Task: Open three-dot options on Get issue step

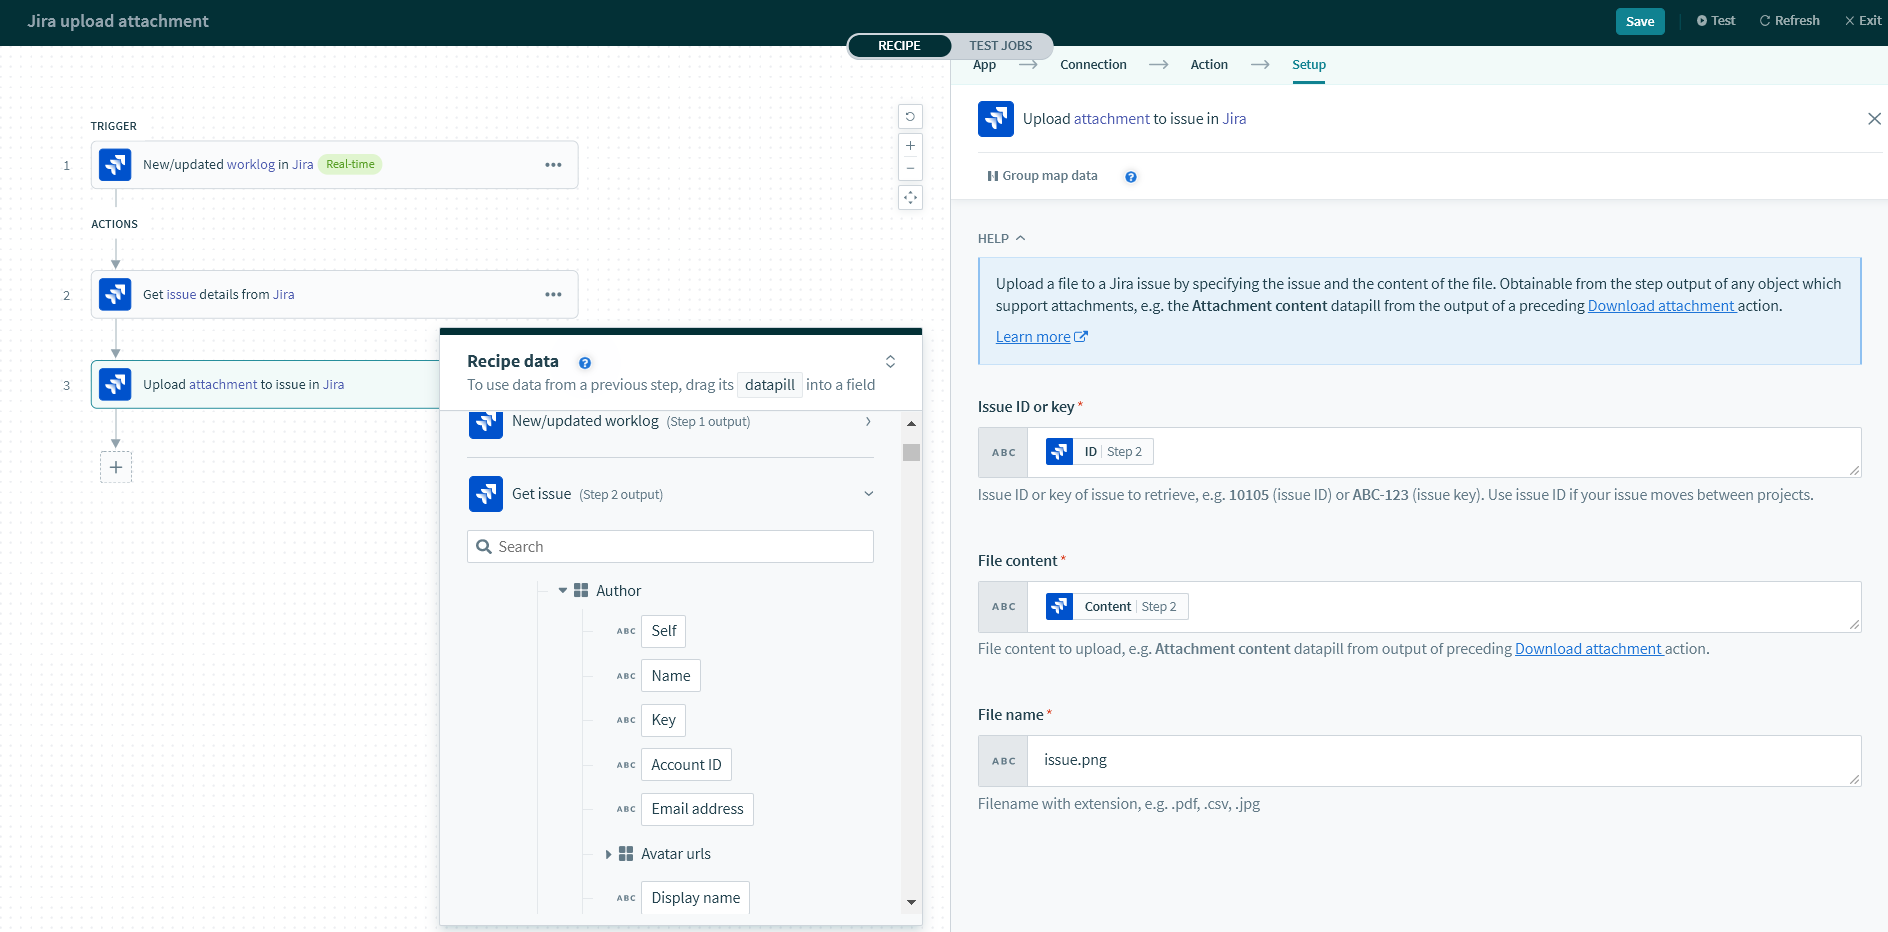Action: point(553,294)
